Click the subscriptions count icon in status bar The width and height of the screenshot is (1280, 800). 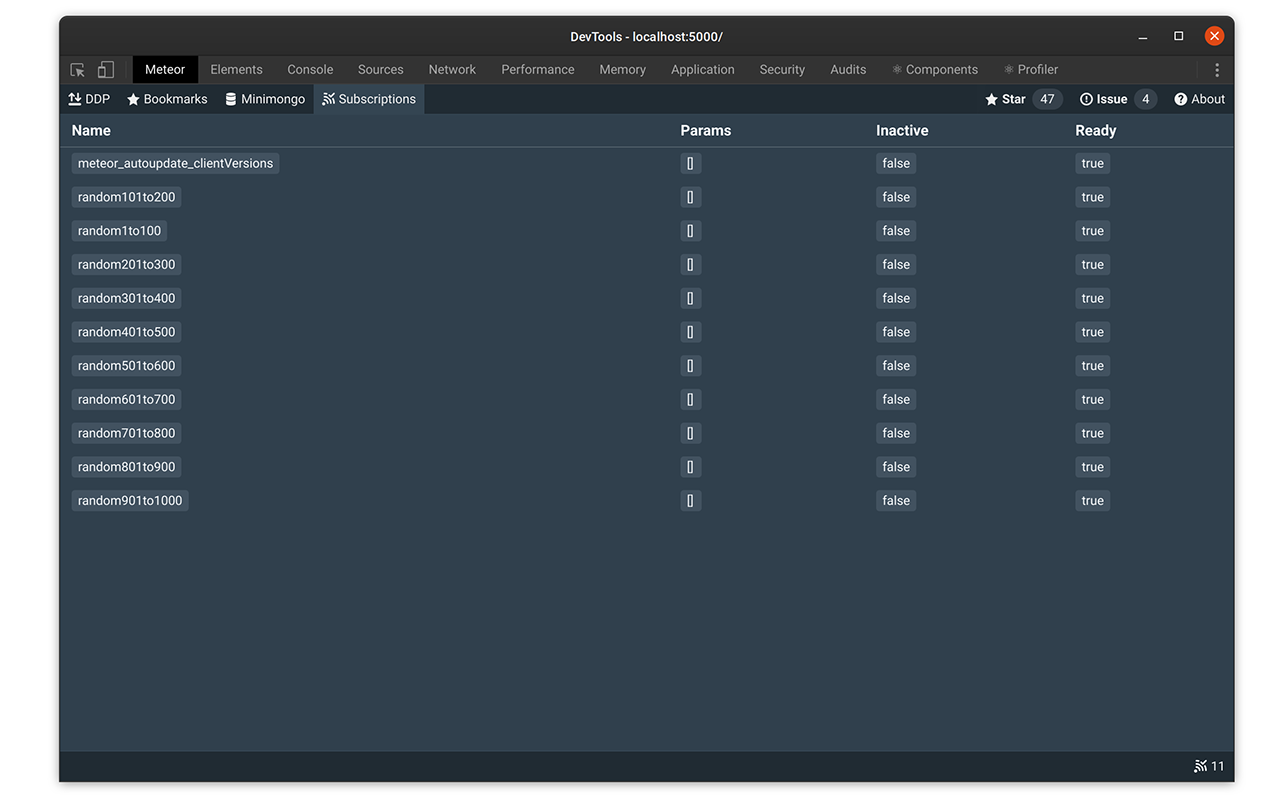pyautogui.click(x=1200, y=766)
